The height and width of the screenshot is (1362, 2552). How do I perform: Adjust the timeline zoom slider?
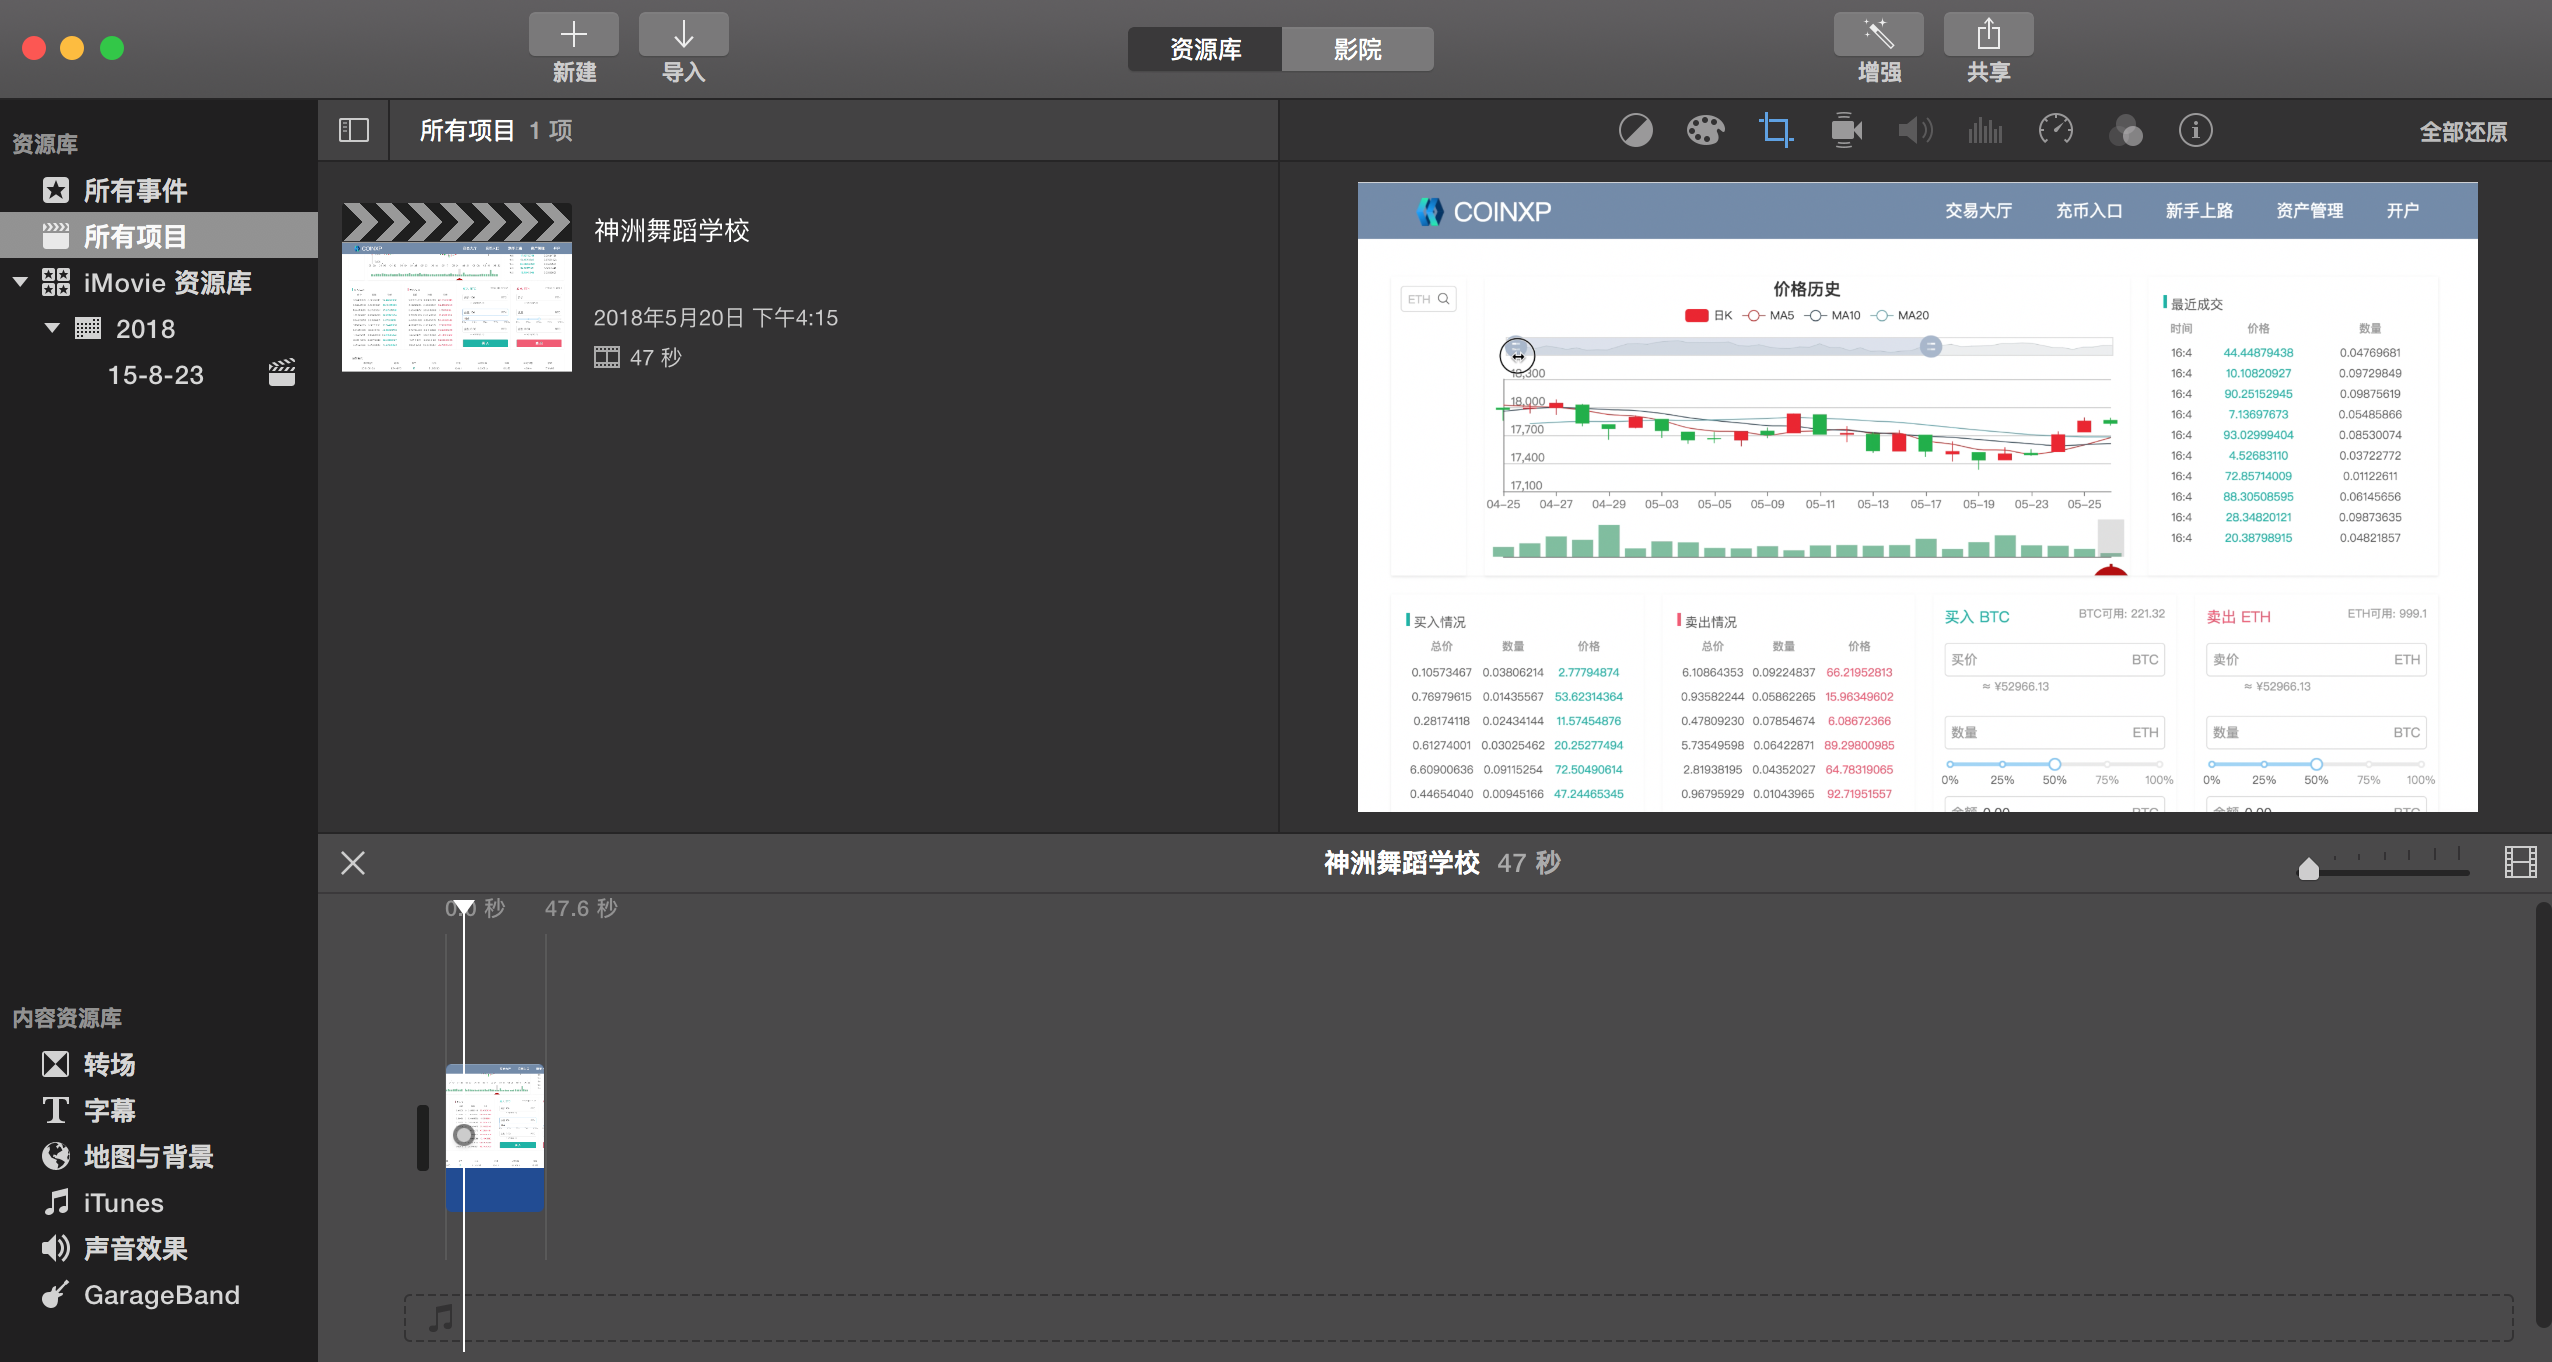coord(2309,869)
